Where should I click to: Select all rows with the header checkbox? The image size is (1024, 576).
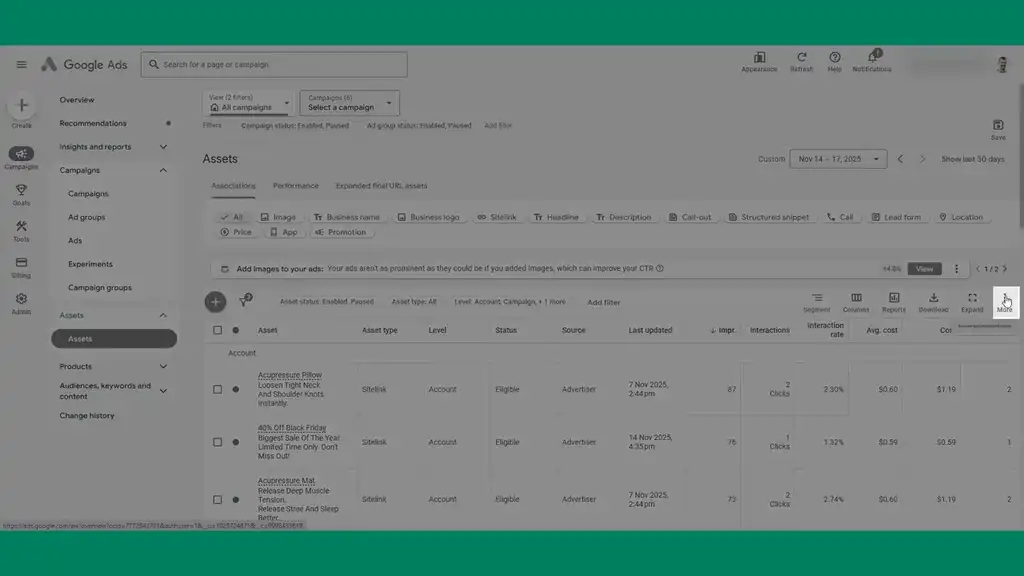coord(217,330)
